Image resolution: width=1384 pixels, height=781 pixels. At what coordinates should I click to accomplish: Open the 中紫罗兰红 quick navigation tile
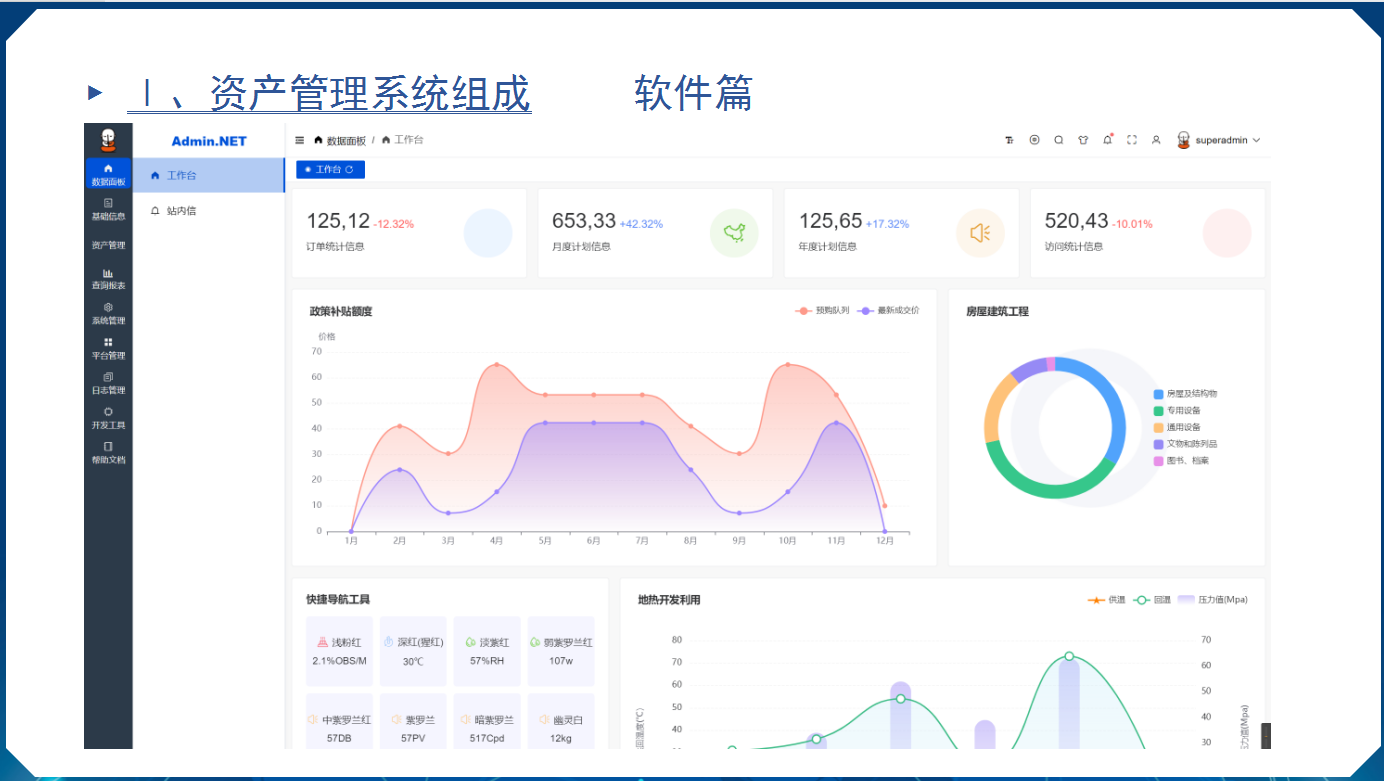(x=339, y=723)
